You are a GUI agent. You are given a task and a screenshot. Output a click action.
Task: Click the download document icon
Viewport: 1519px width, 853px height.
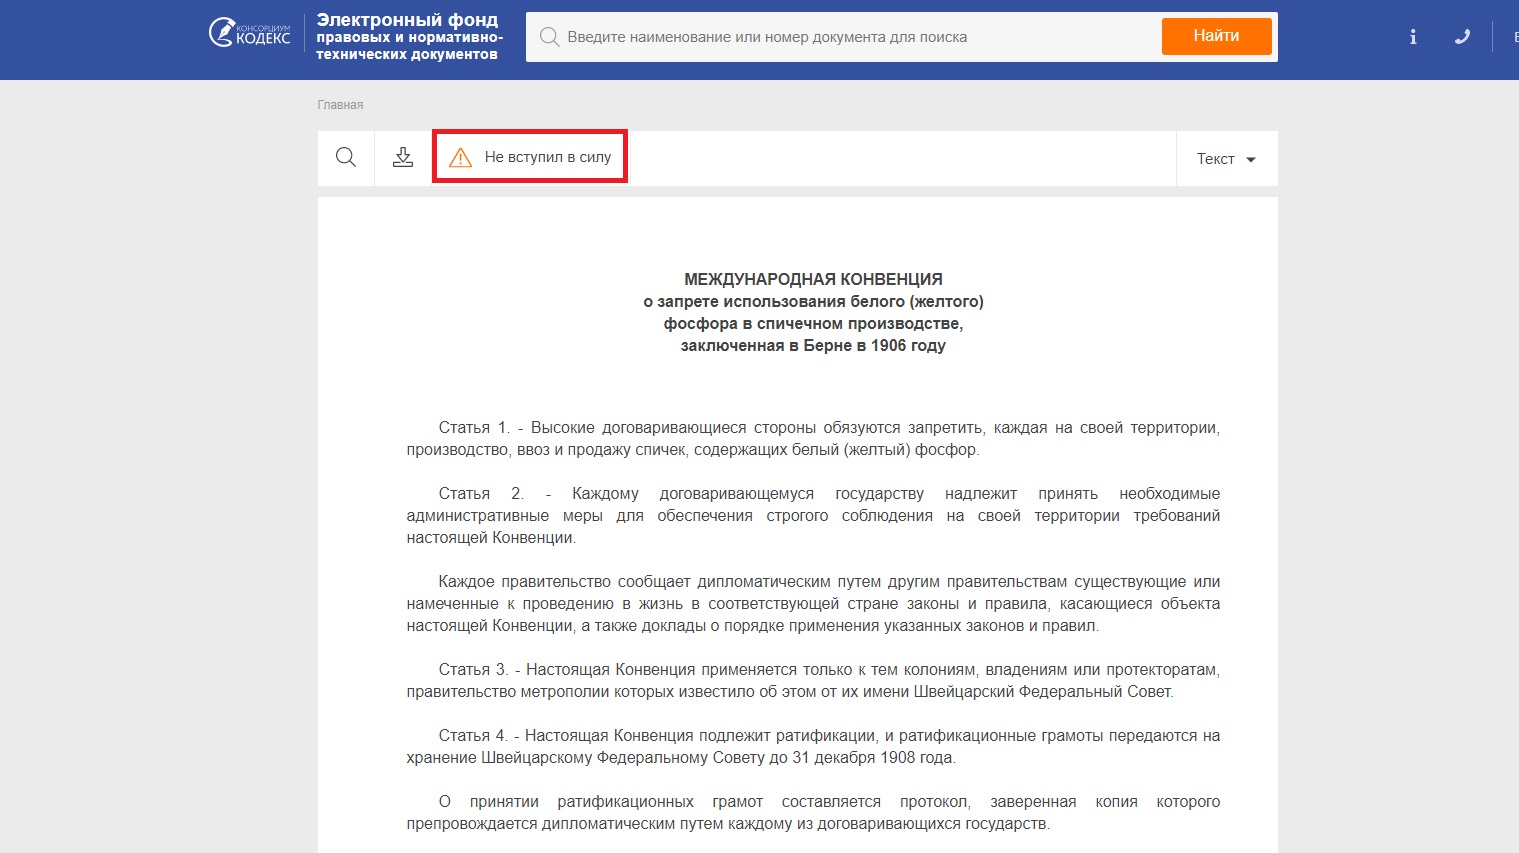pyautogui.click(x=403, y=158)
